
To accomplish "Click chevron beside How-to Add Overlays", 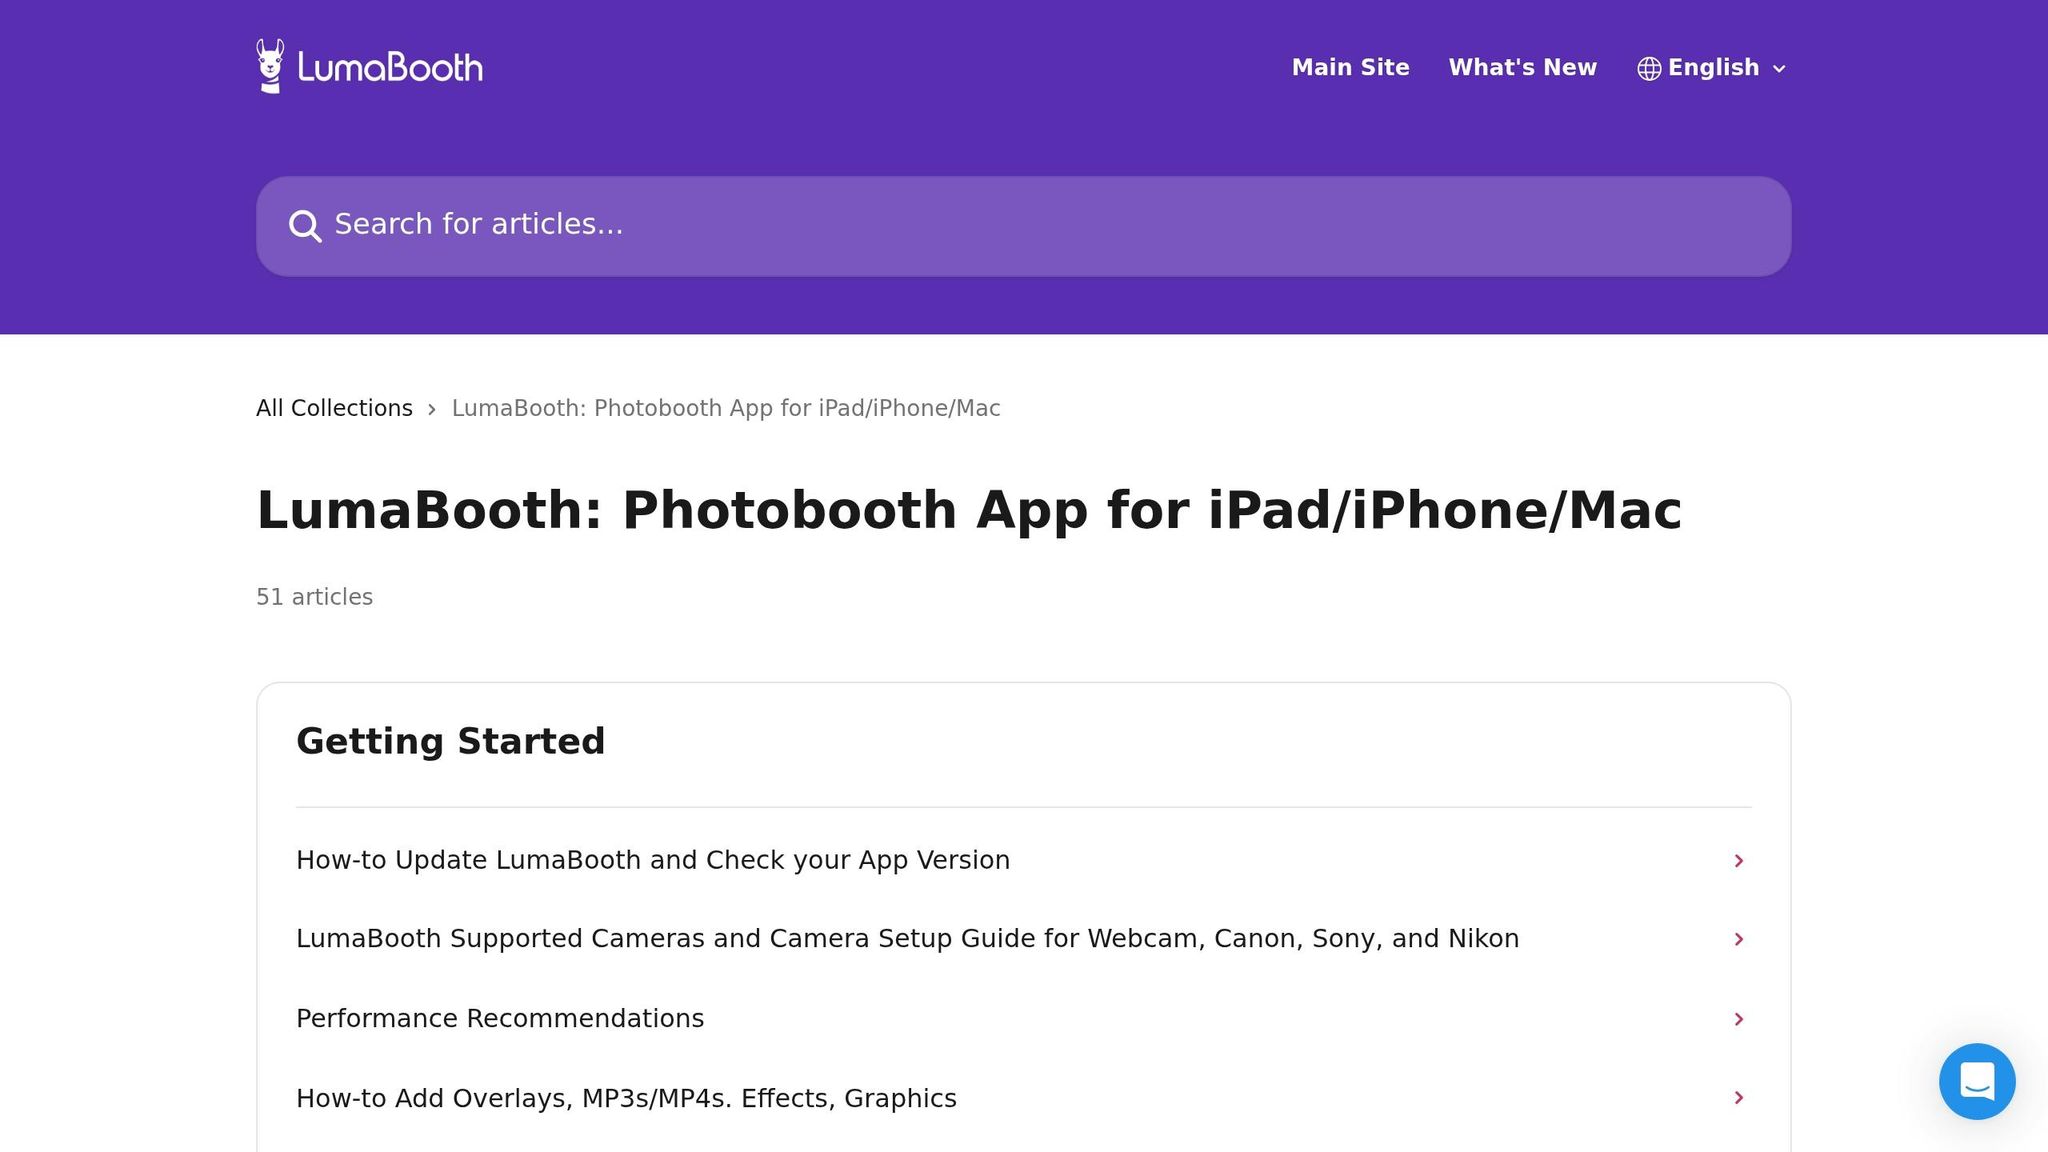I will point(1739,1098).
